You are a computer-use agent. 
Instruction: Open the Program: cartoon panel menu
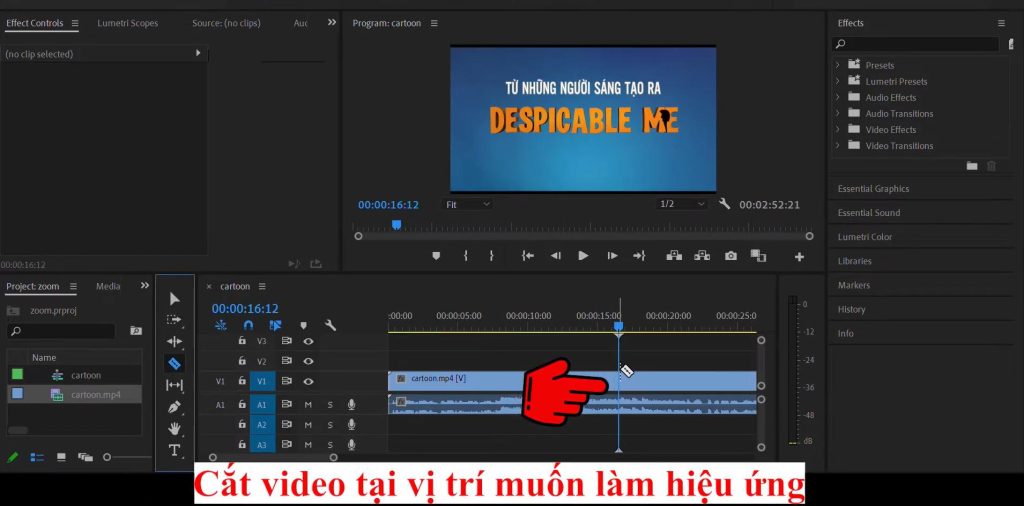coord(434,23)
